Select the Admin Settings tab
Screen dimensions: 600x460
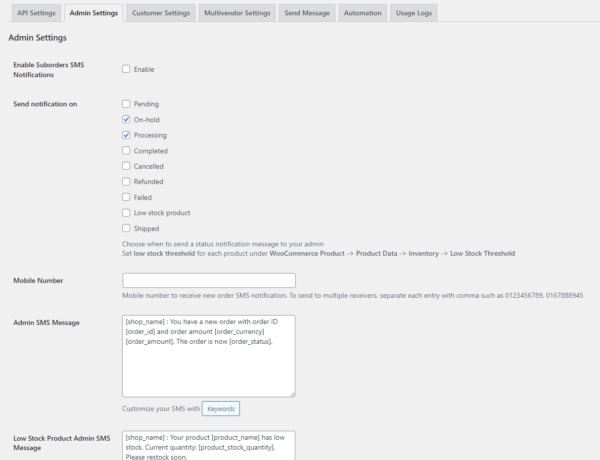click(x=94, y=13)
